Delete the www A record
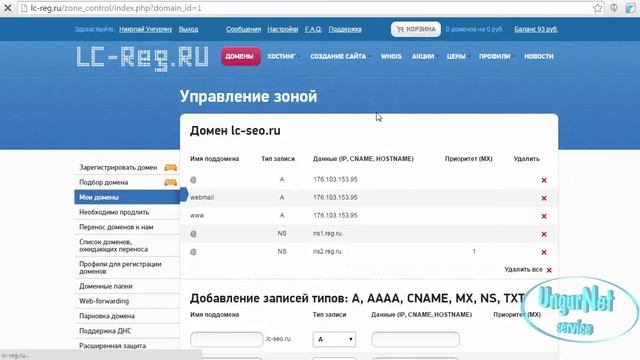The height and width of the screenshot is (360, 640). (544, 216)
